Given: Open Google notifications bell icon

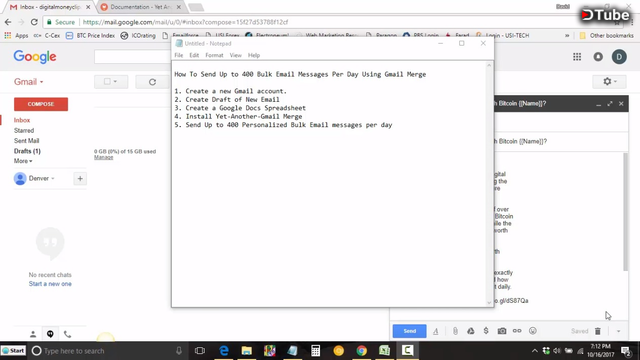Looking at the screenshot, I should coord(598,57).
